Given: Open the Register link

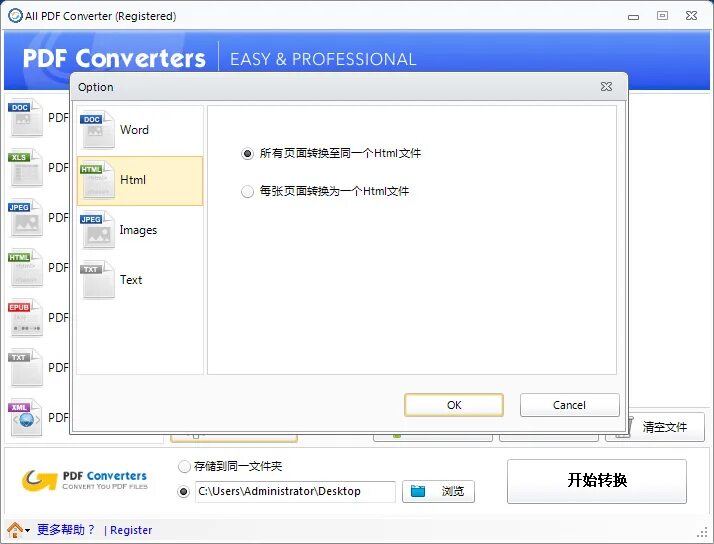Looking at the screenshot, I should (131, 530).
